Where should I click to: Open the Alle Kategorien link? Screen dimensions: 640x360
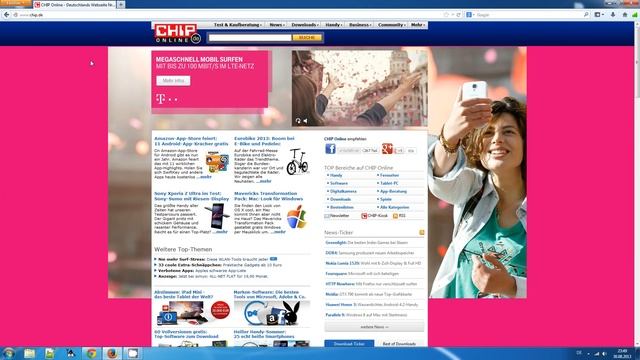point(394,207)
